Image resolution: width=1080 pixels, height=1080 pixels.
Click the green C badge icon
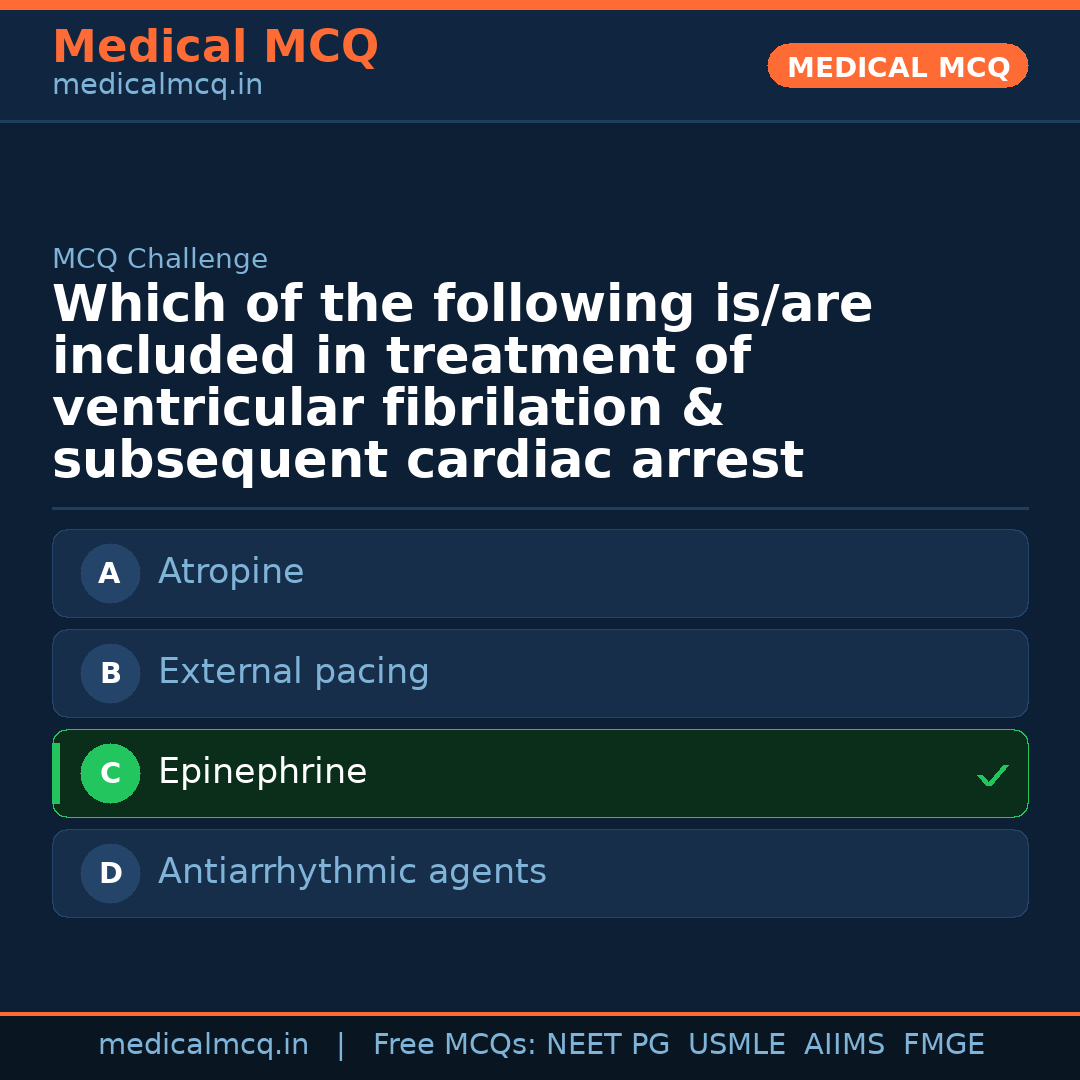[x=110, y=773]
